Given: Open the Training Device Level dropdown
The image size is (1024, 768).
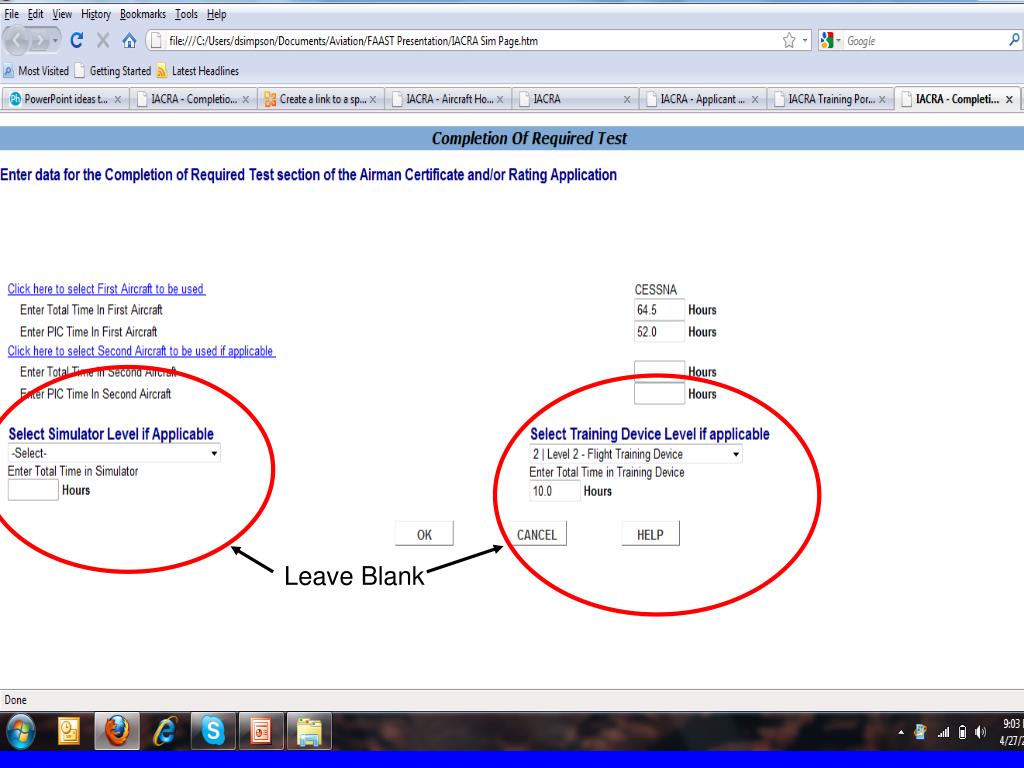Looking at the screenshot, I should (635, 454).
